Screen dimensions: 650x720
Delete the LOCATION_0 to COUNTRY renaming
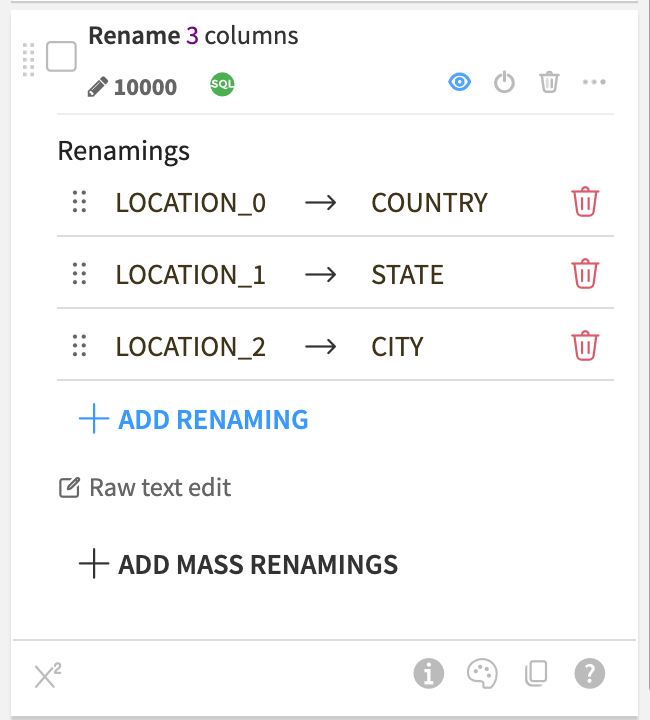click(585, 202)
